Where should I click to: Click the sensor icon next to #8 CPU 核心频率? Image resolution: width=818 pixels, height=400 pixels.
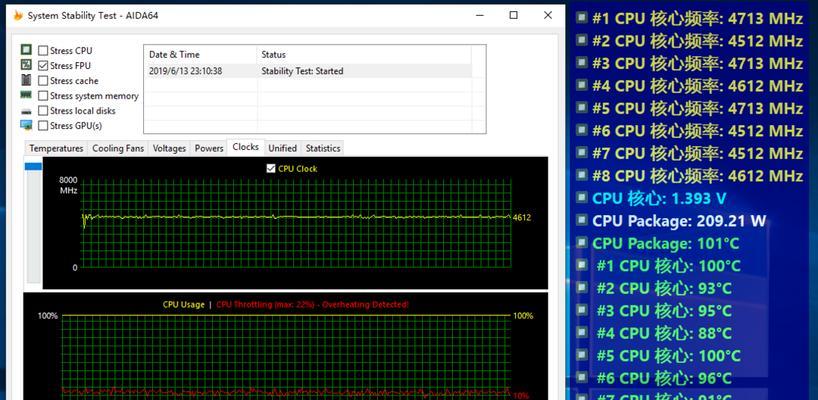tap(582, 175)
